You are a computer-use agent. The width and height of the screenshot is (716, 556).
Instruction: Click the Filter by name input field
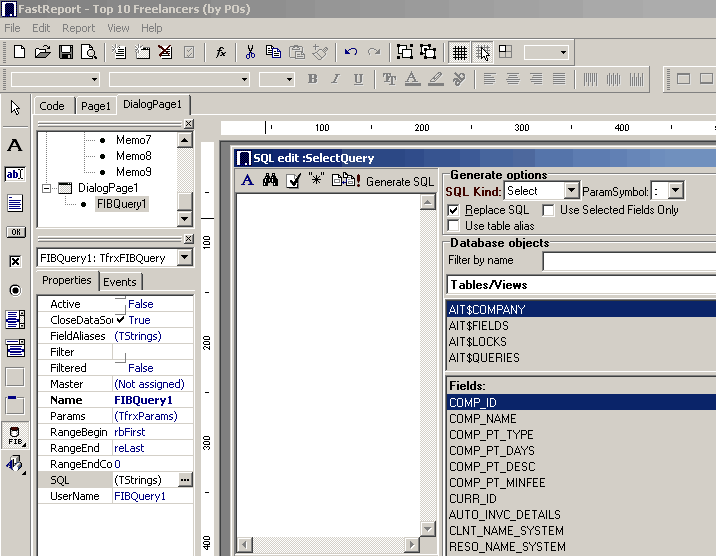coord(628,261)
